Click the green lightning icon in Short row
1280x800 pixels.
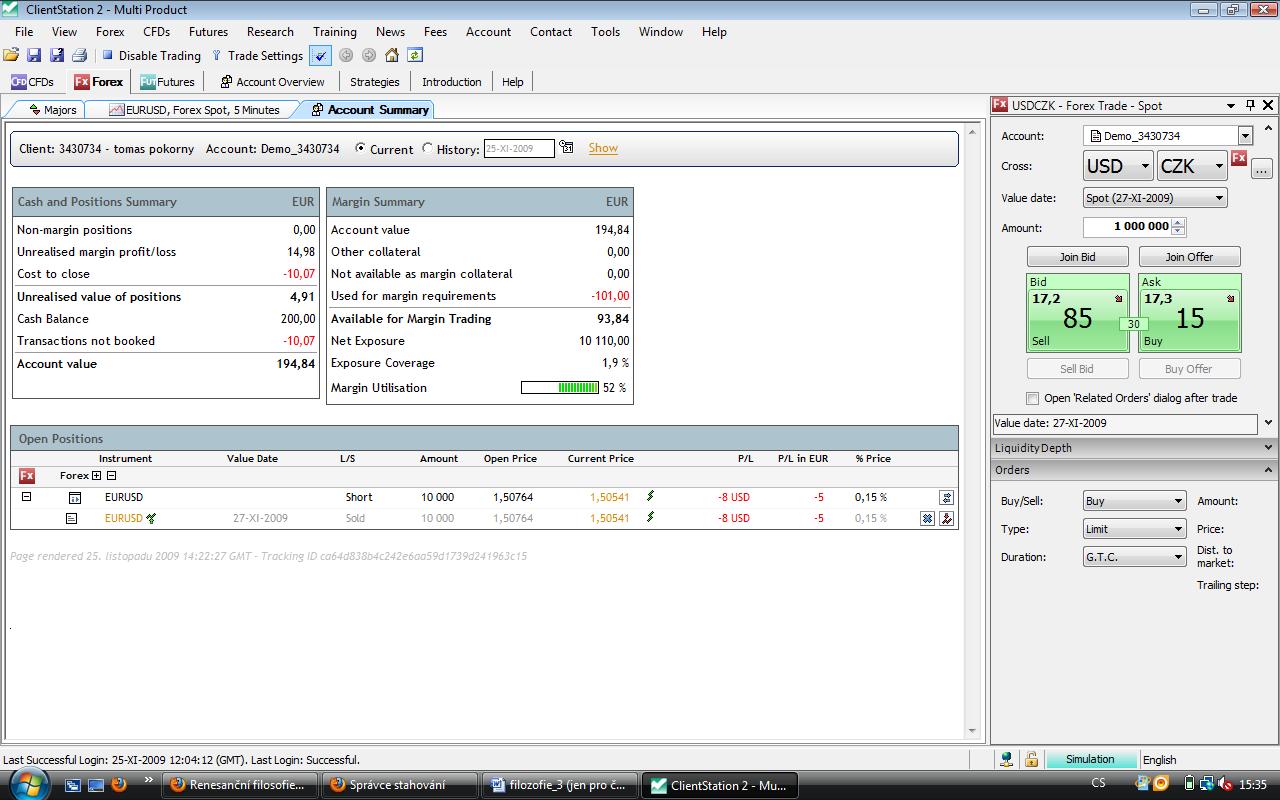(x=651, y=496)
